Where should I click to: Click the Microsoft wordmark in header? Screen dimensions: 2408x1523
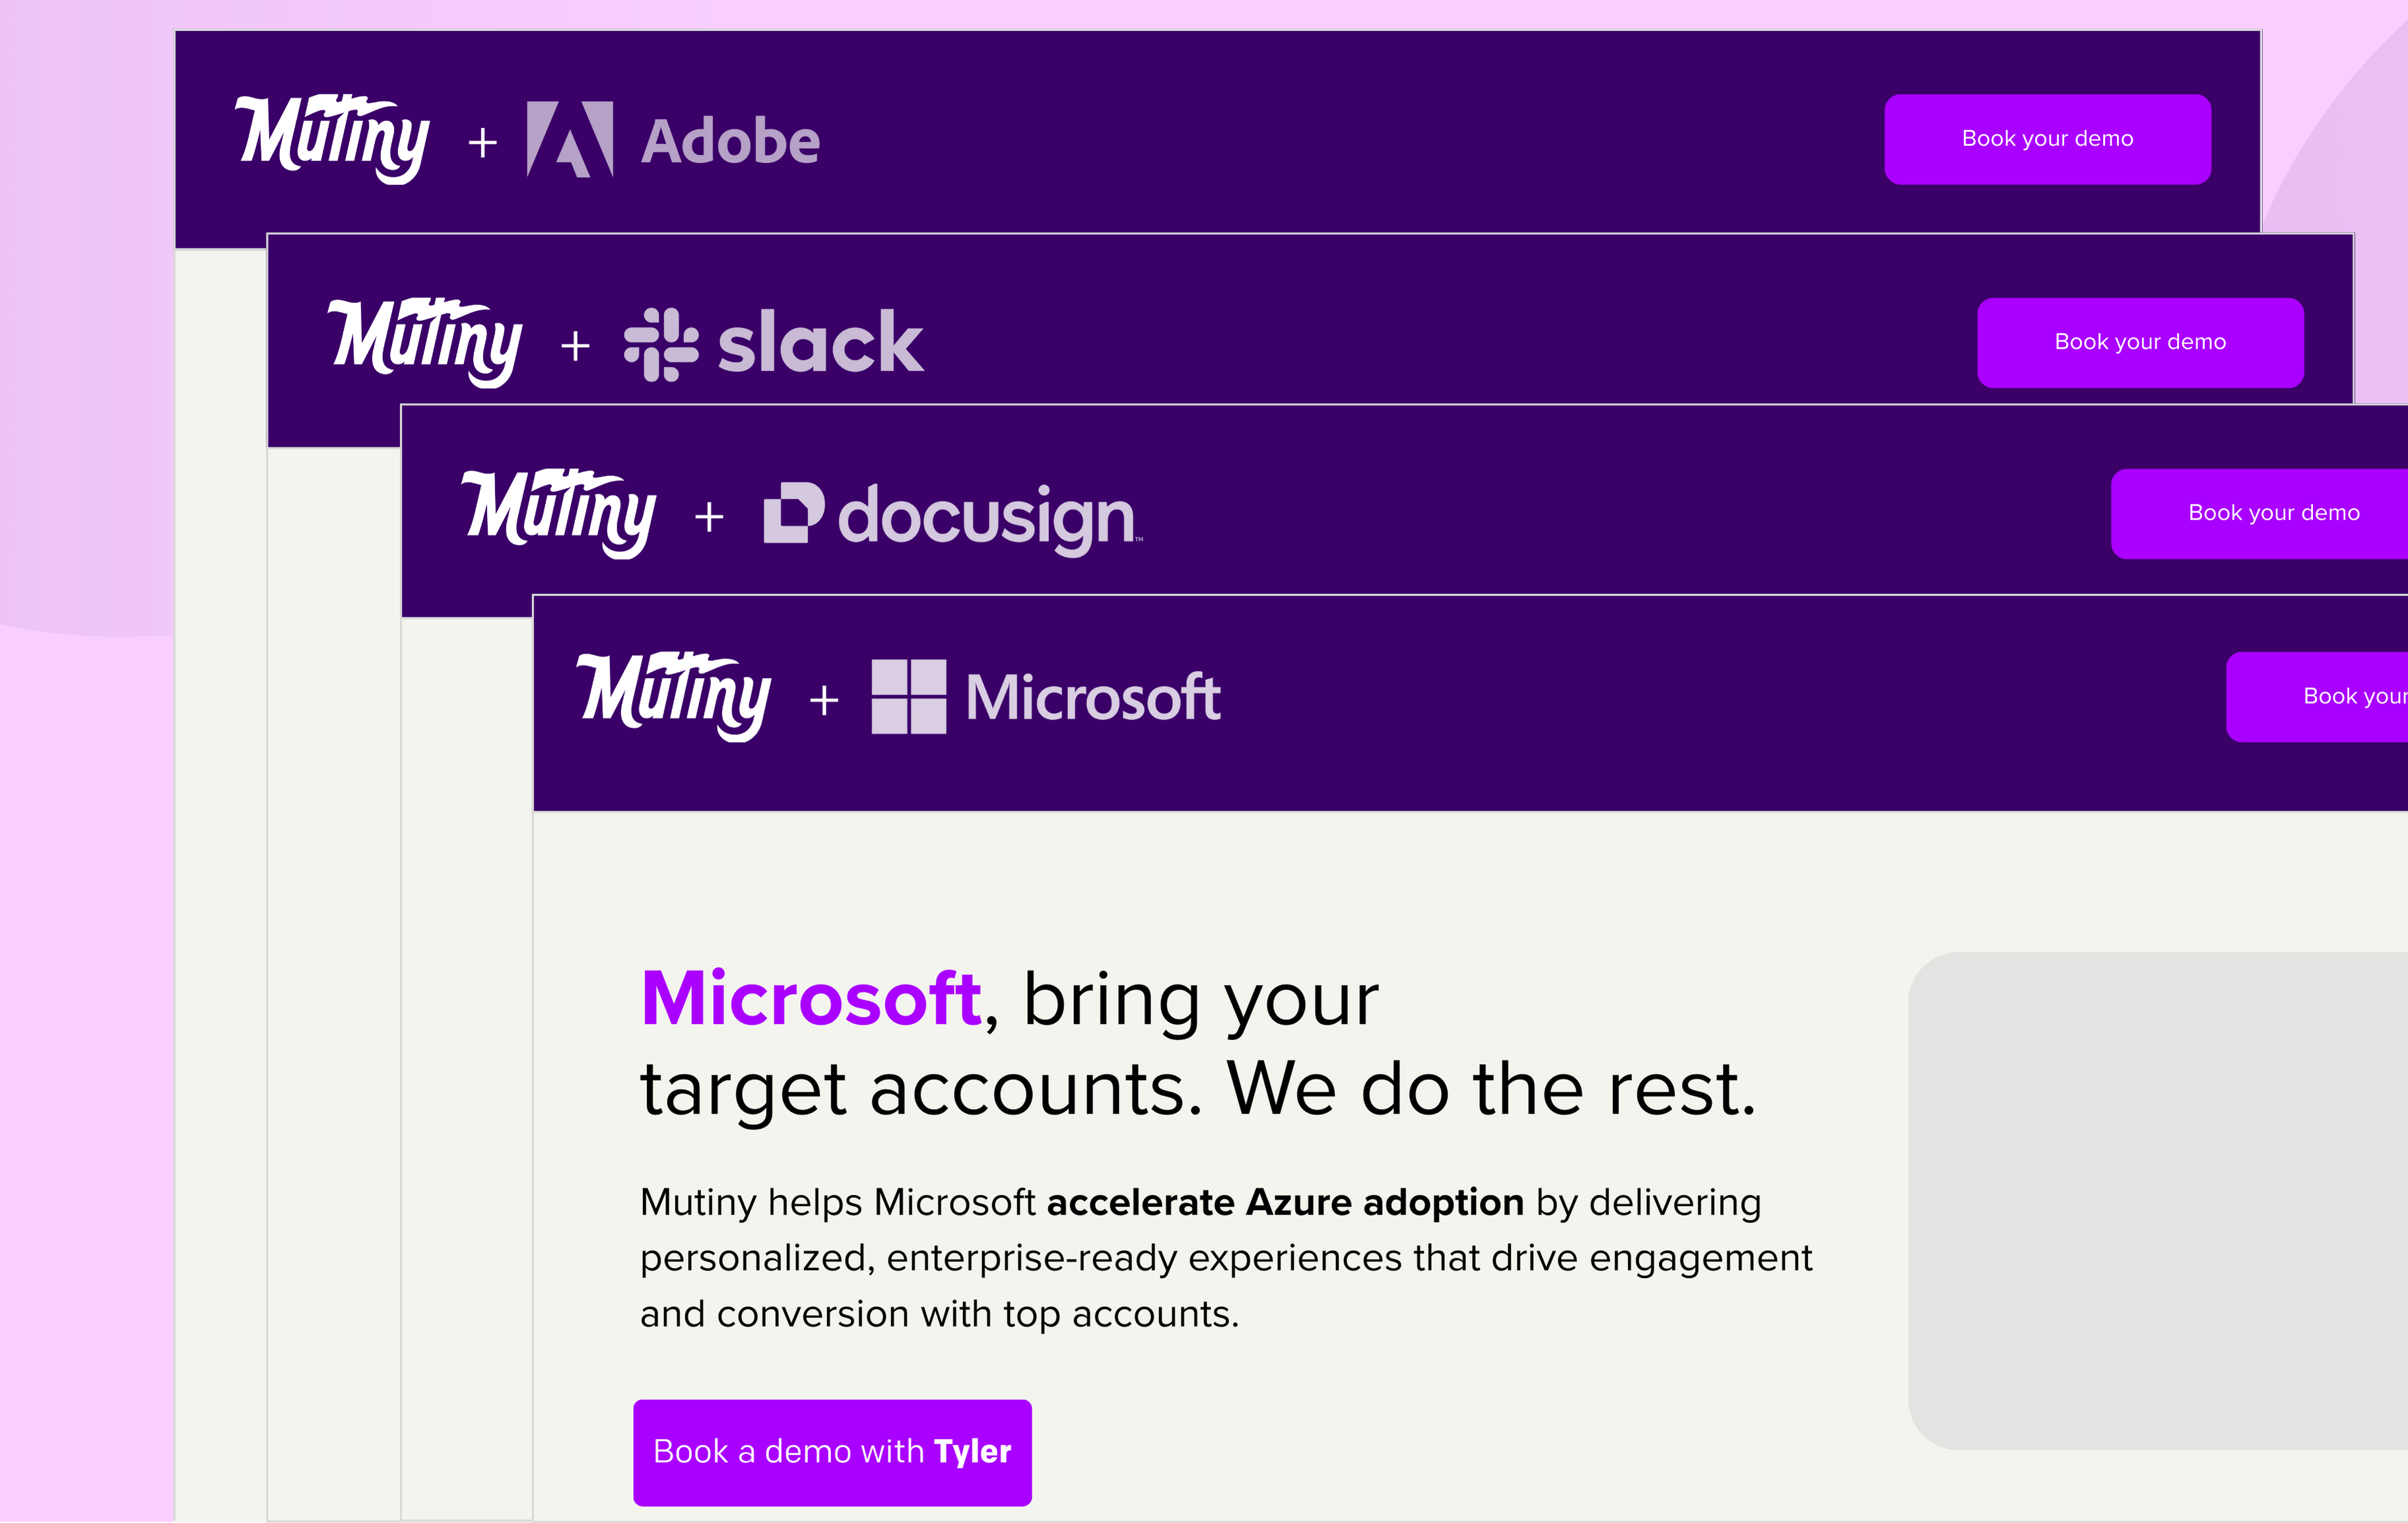point(1093,697)
